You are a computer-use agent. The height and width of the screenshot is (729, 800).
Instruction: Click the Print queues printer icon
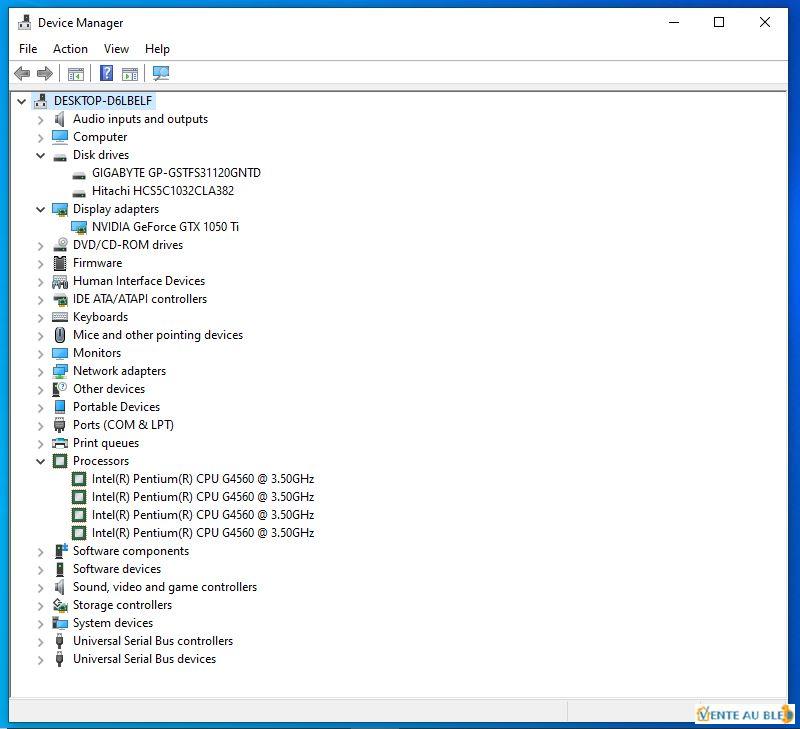click(60, 443)
